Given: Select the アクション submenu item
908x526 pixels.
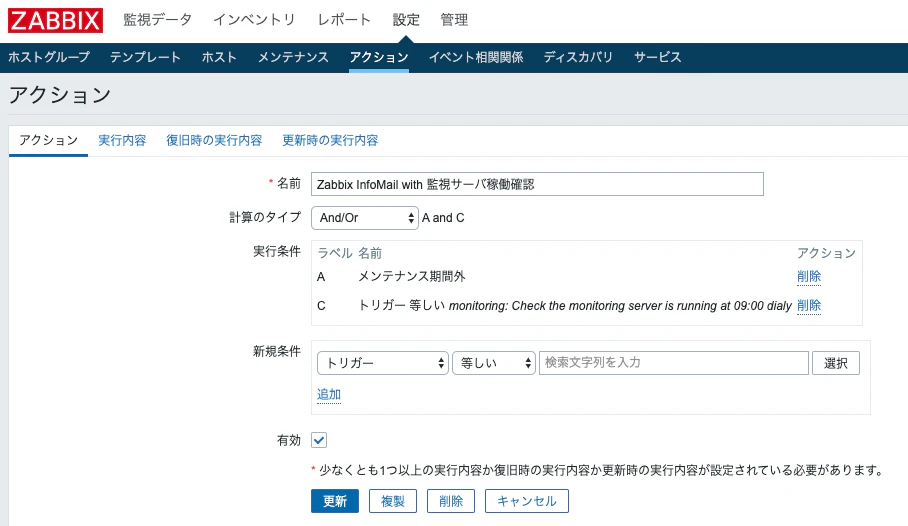Looking at the screenshot, I should pyautogui.click(x=379, y=57).
